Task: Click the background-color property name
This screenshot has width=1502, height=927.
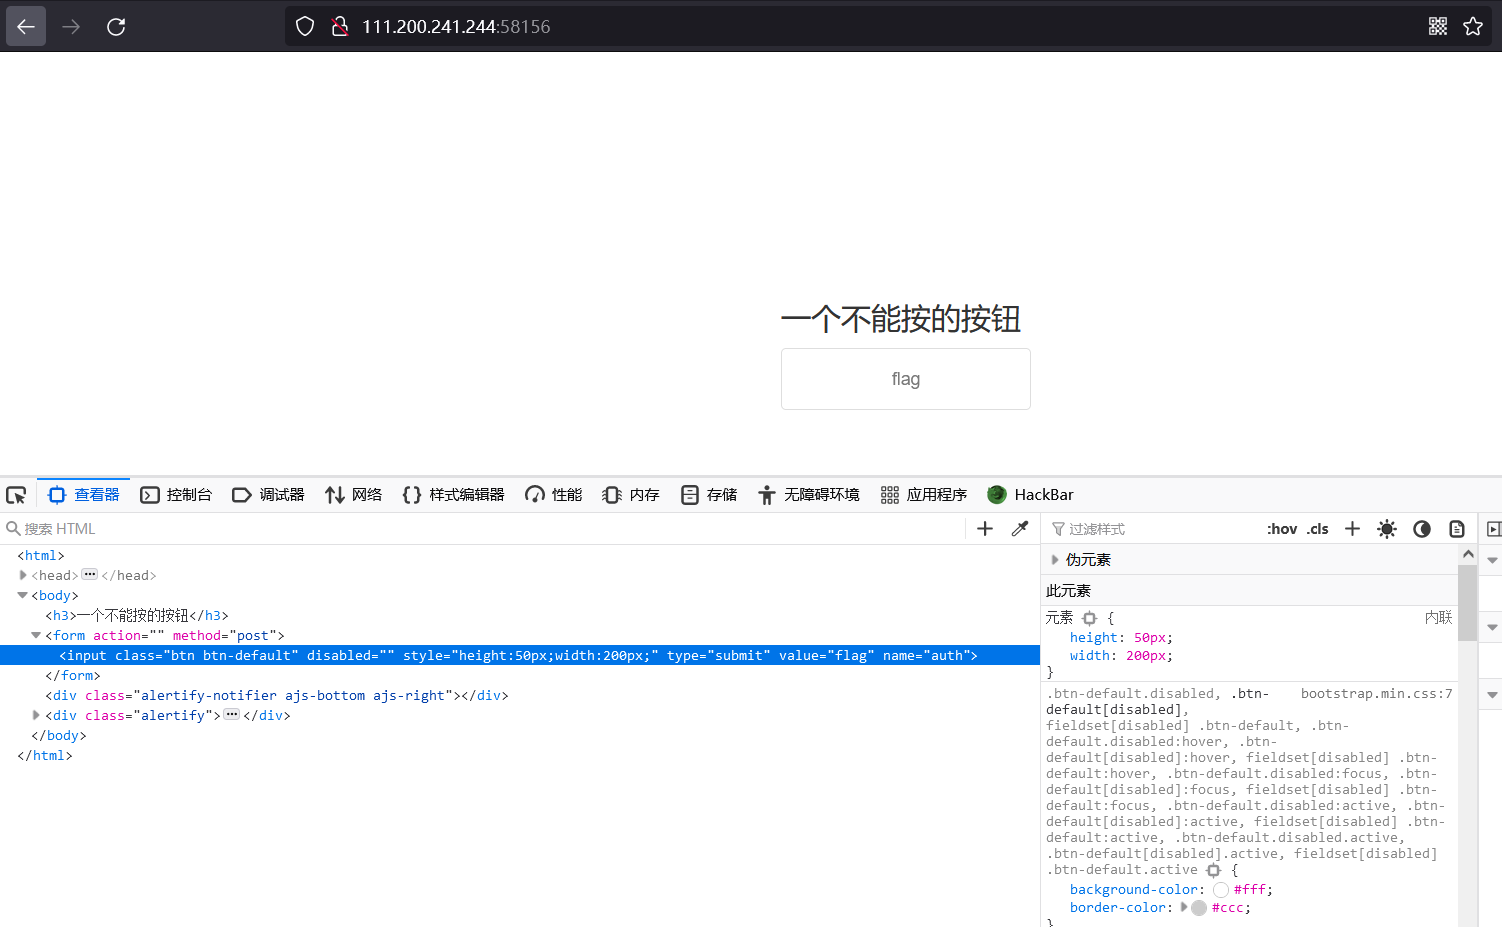Action: click(1134, 890)
